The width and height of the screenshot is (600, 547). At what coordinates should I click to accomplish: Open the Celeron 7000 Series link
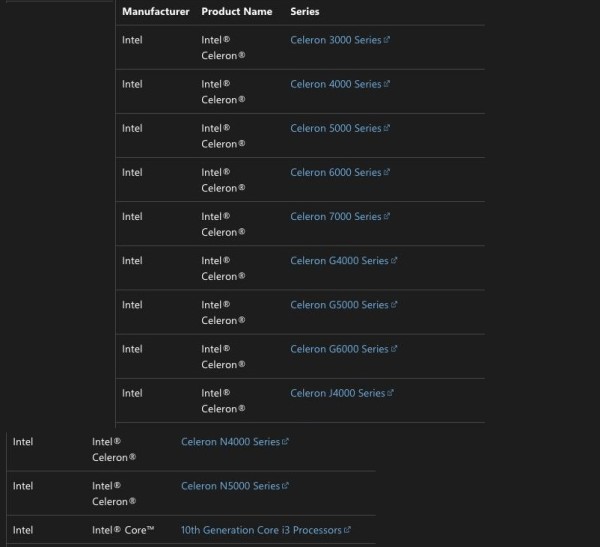tap(336, 217)
